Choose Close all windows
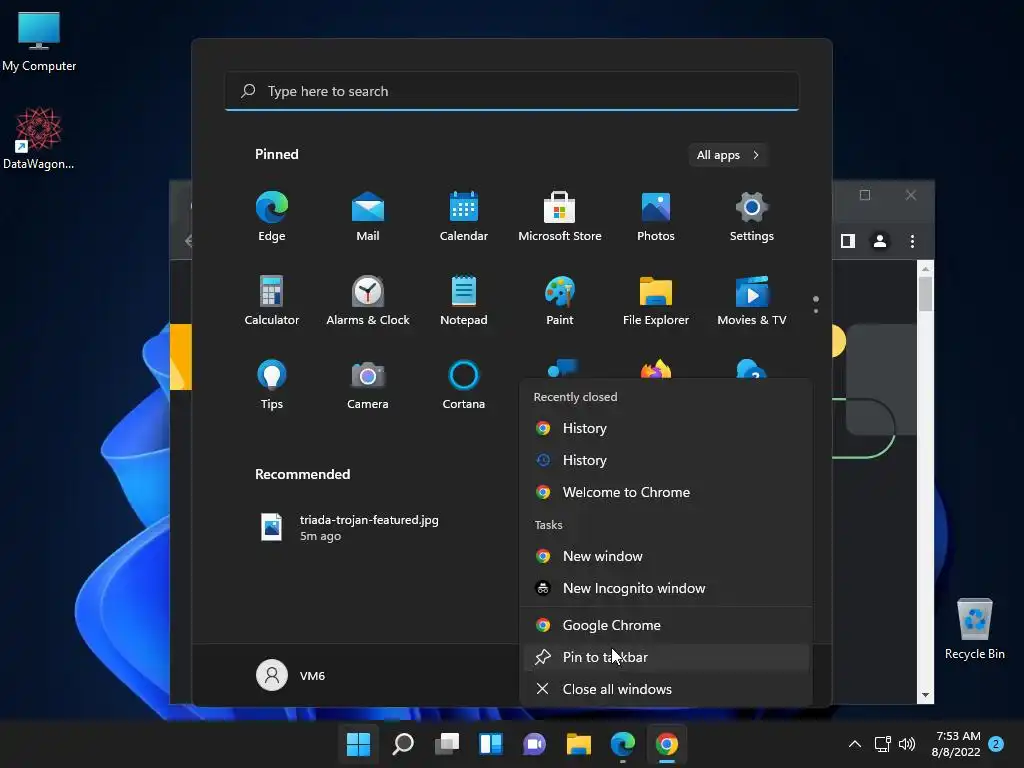The height and width of the screenshot is (768, 1024). pyautogui.click(x=666, y=690)
